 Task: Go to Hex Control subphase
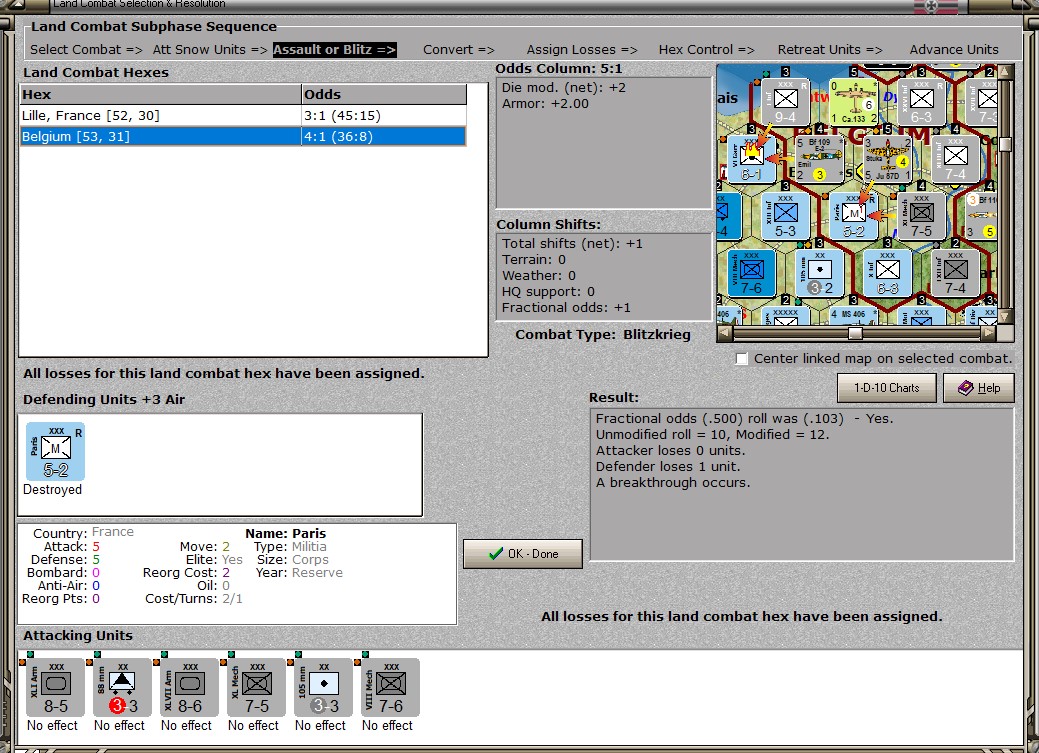click(706, 50)
